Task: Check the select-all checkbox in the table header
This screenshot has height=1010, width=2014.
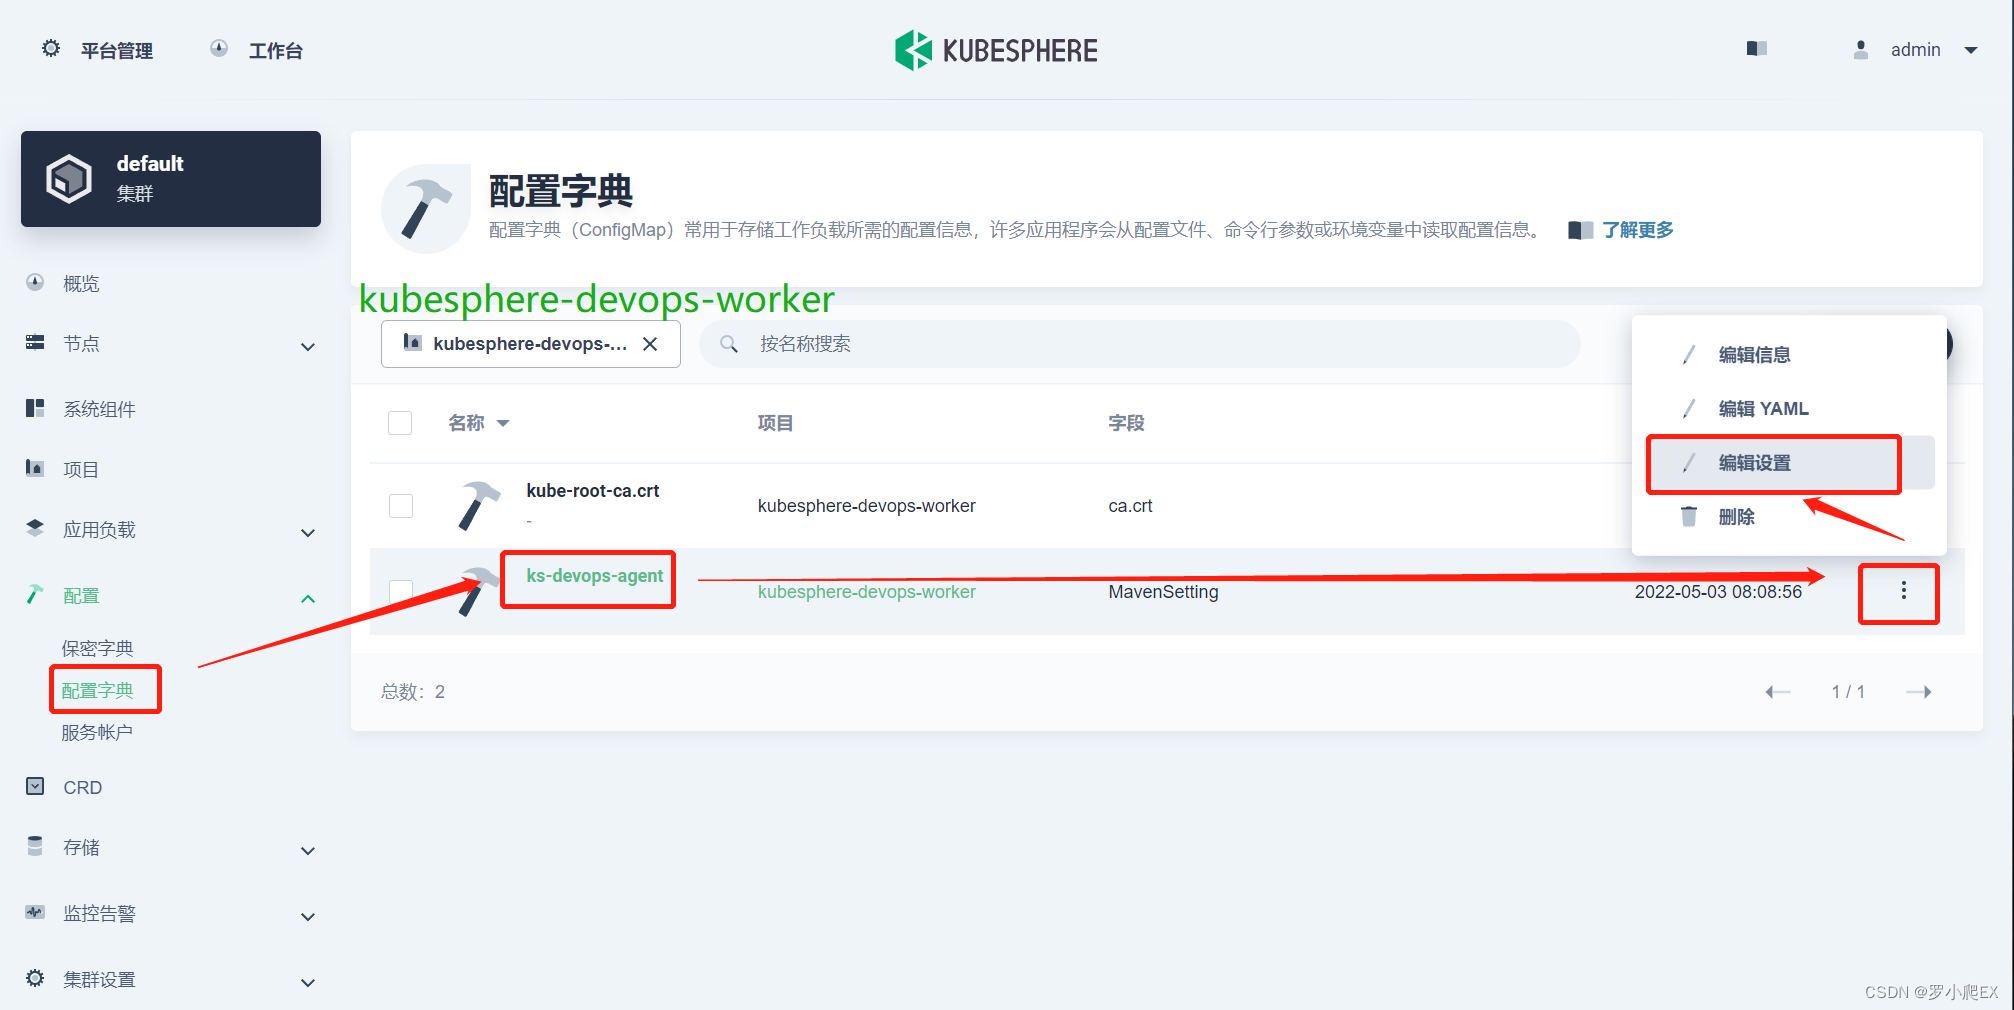Action: click(x=400, y=422)
